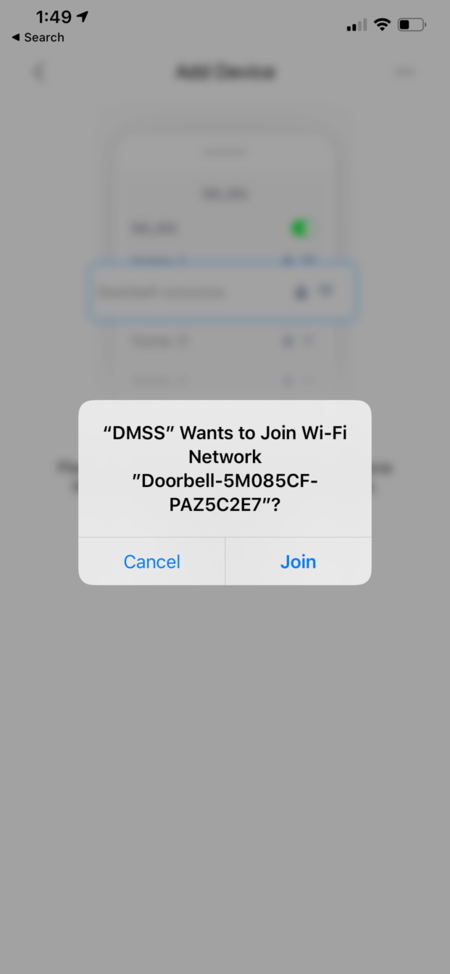Tap Cancel in the Wi-Fi prompt
This screenshot has width=450, height=974.
pyautogui.click(x=152, y=562)
